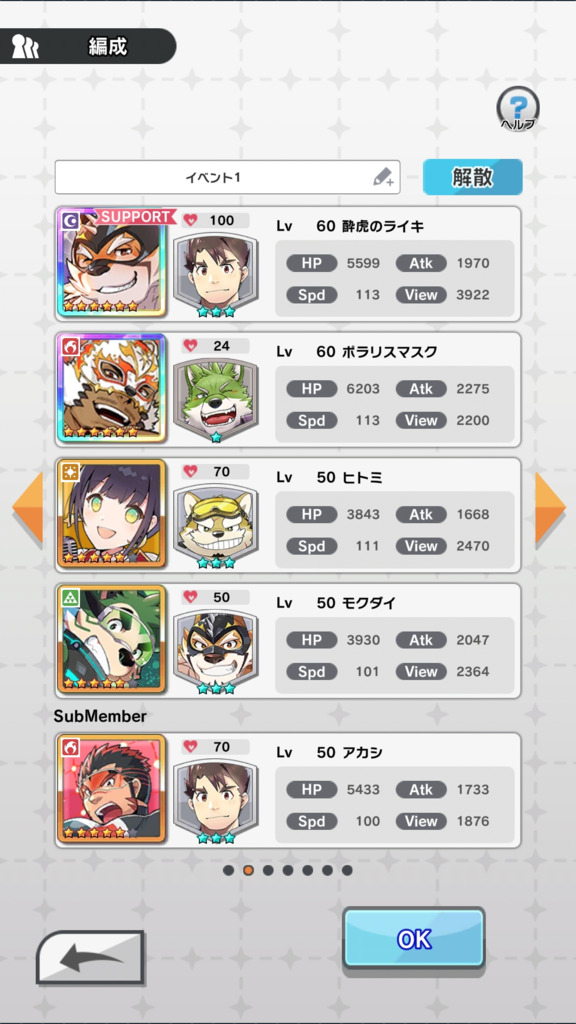
Task: Go to previous party with left orange arrow
Action: [x=27, y=507]
